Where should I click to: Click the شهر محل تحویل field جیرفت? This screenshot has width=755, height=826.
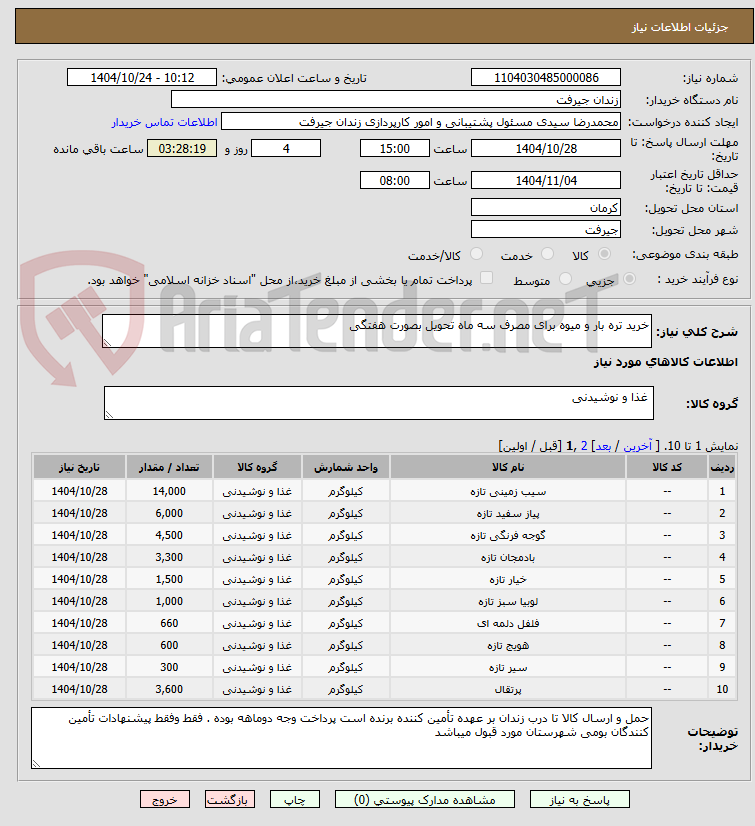coord(546,230)
